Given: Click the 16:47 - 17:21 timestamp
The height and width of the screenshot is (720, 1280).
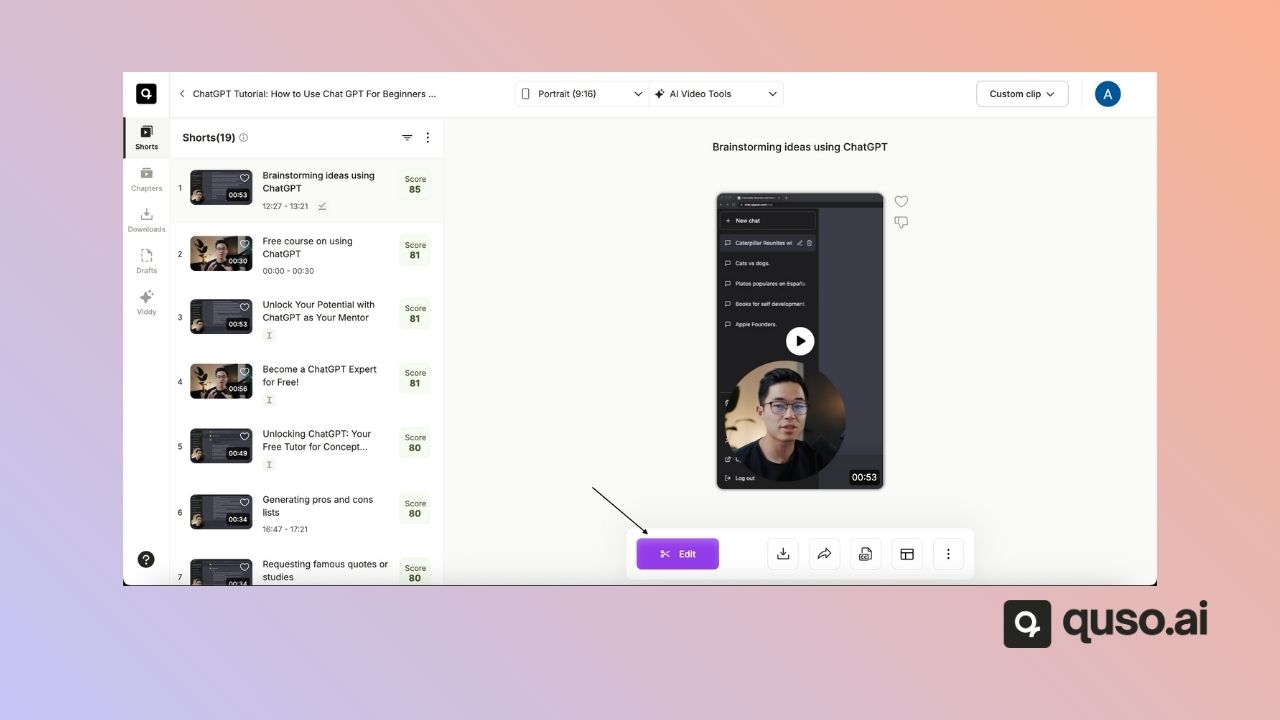Looking at the screenshot, I should pos(285,529).
